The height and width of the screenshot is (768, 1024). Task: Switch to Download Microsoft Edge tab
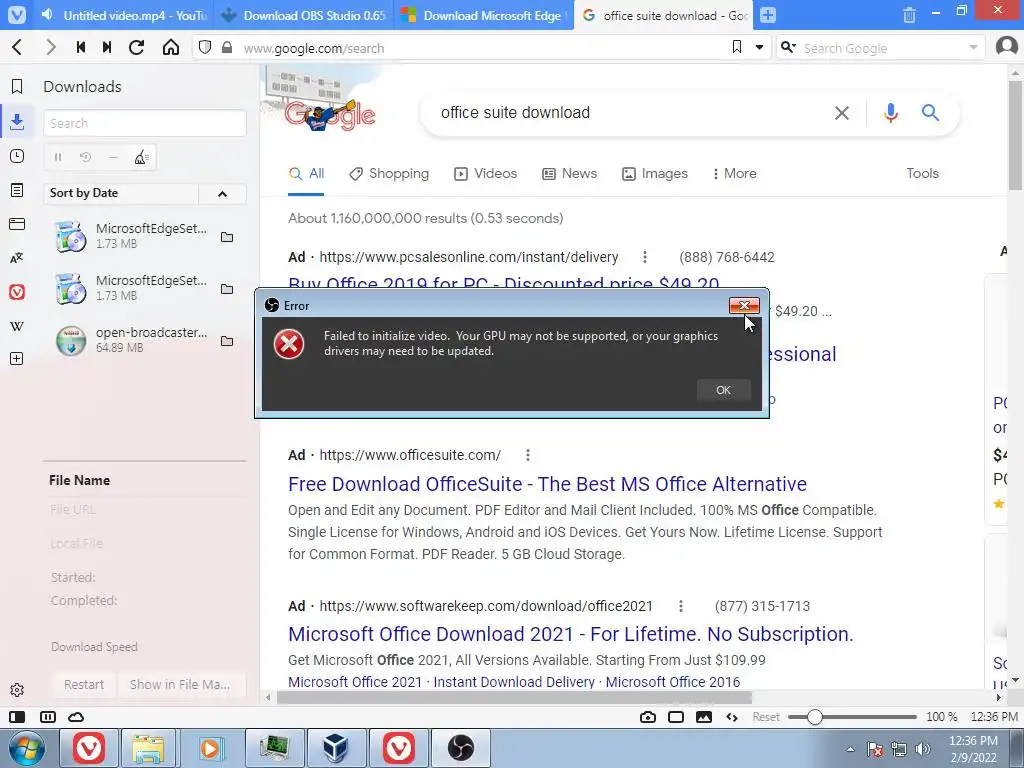point(484,15)
